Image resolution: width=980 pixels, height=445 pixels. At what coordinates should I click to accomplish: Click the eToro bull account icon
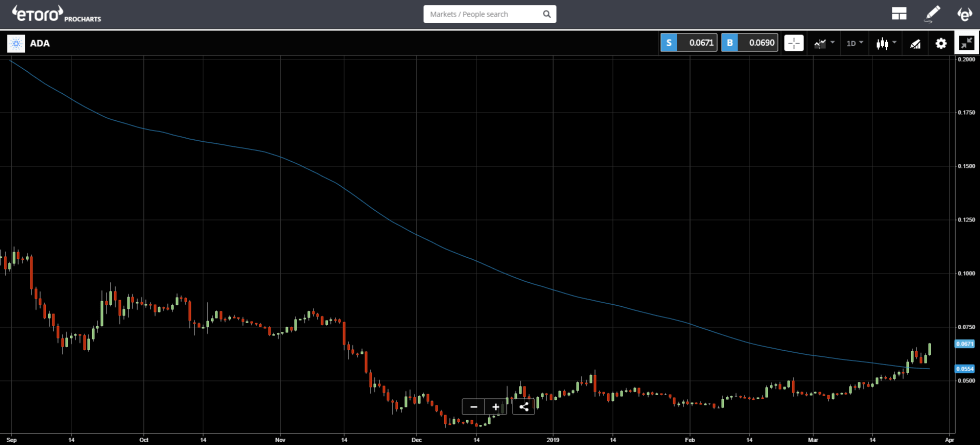[x=964, y=14]
